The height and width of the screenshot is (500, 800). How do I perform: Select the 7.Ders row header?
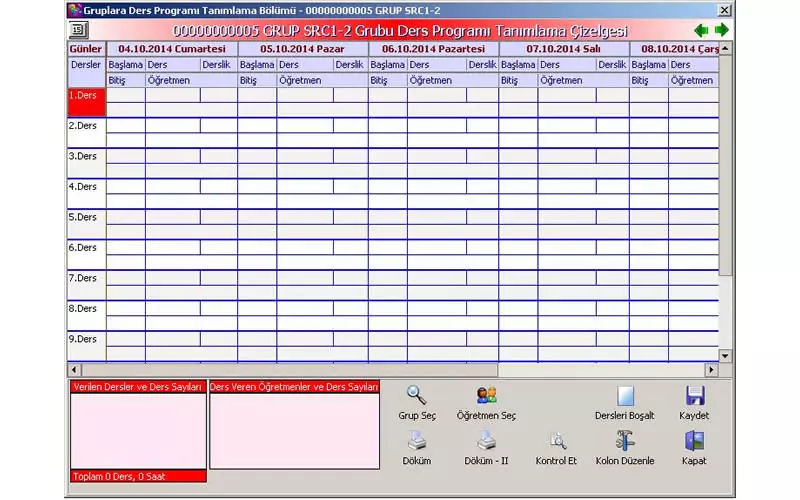click(x=86, y=285)
